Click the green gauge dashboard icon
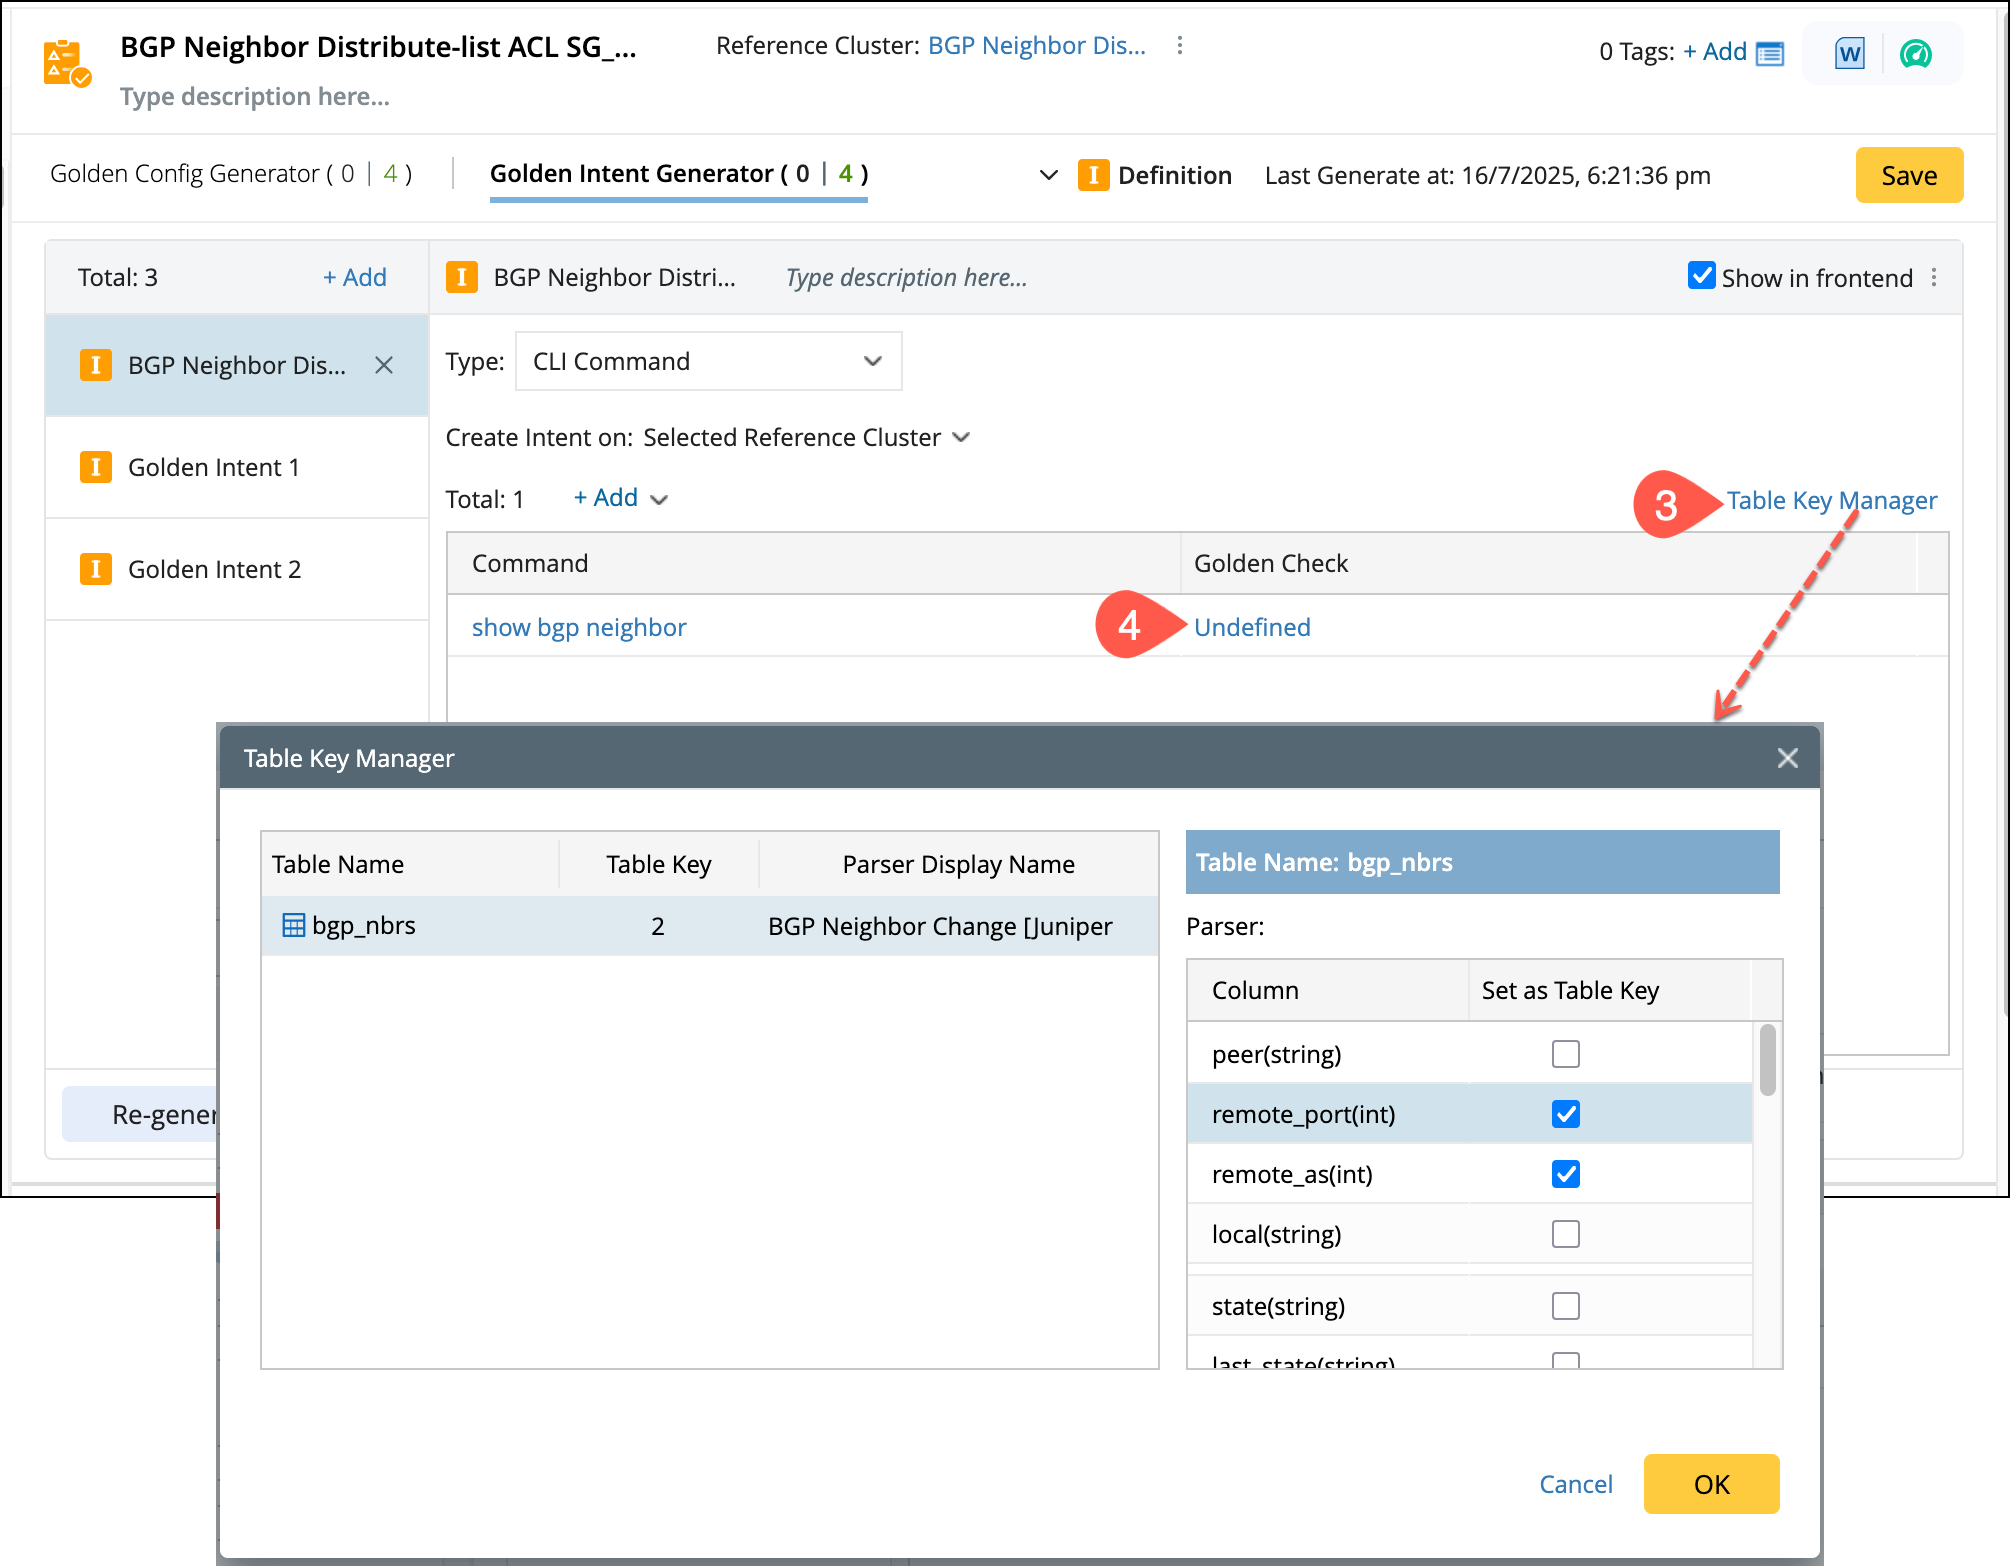This screenshot has height=1566, width=2012. point(1915,53)
